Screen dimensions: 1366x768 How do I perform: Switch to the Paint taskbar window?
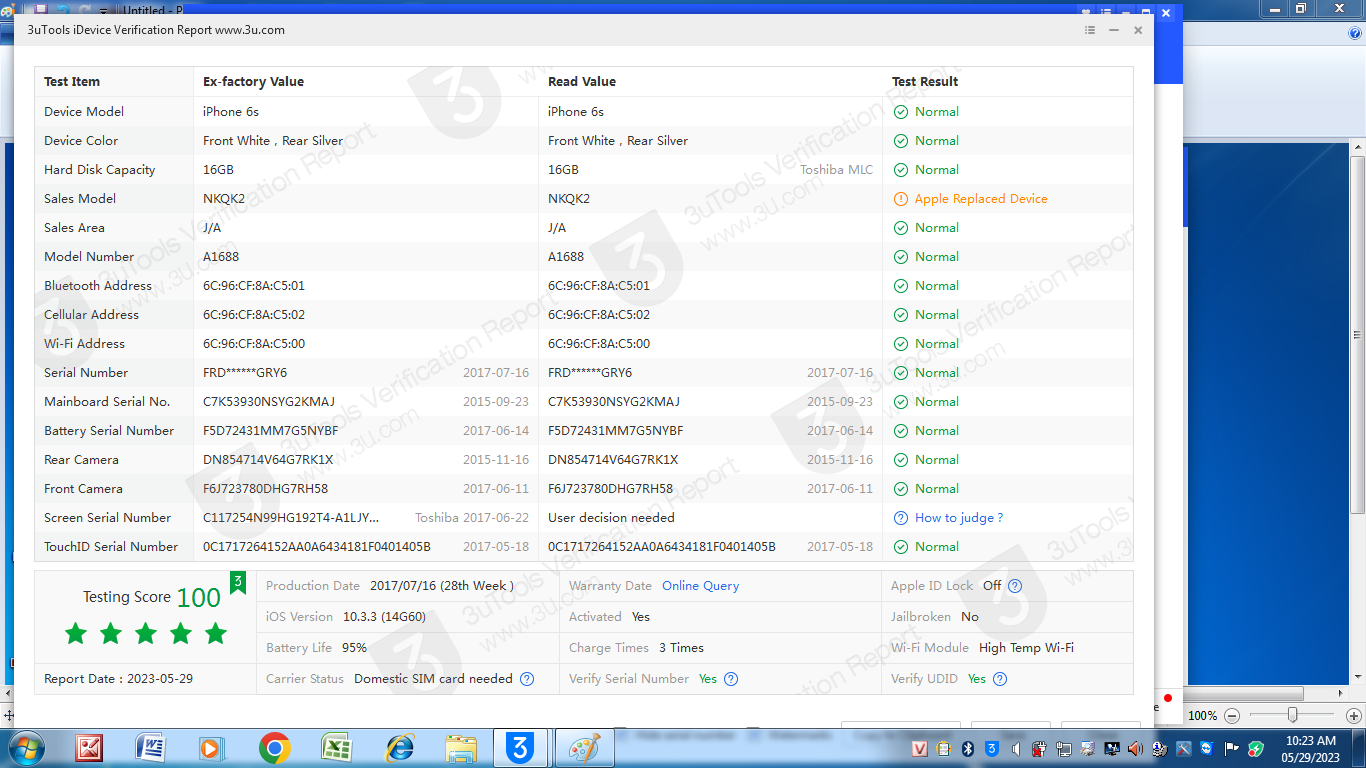coord(584,748)
